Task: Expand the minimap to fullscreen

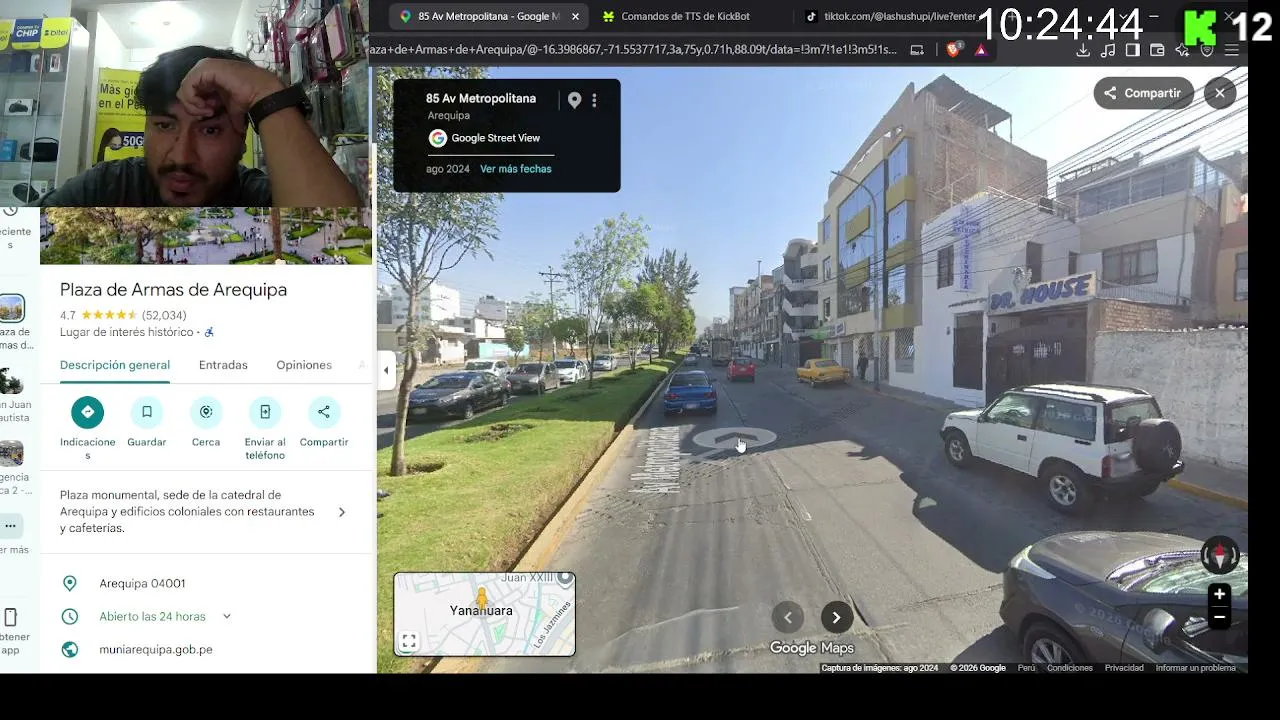Action: coord(409,641)
